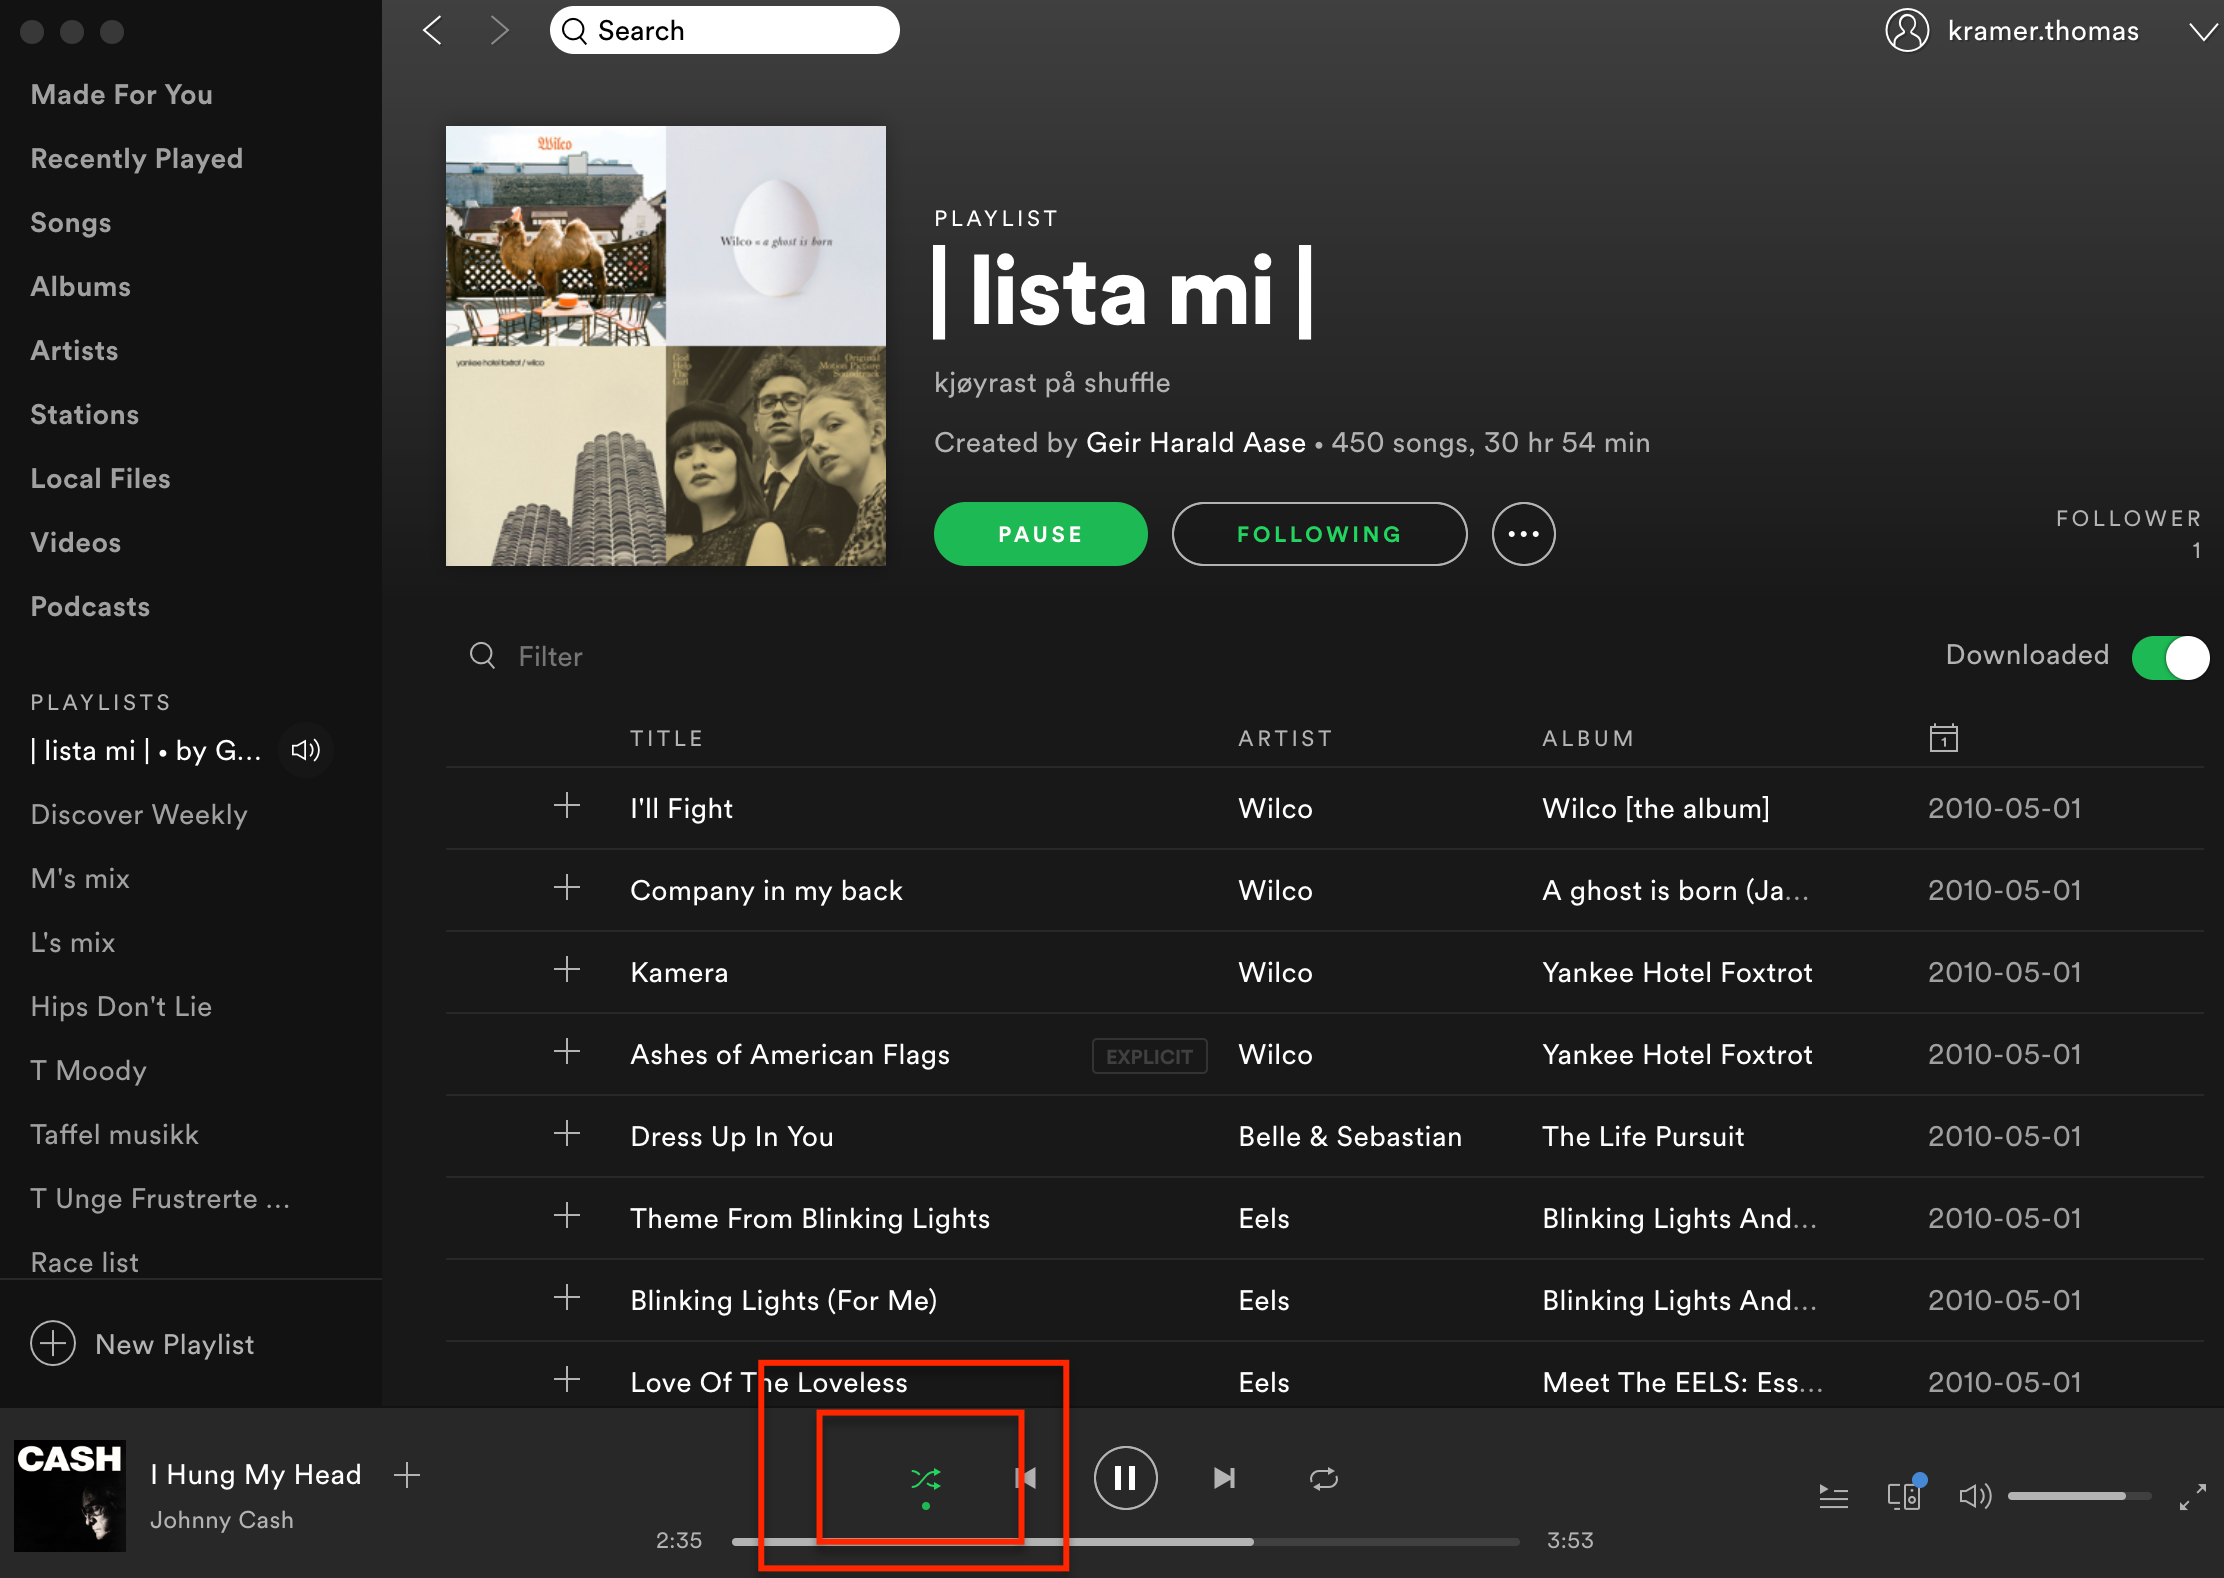The height and width of the screenshot is (1578, 2224).
Task: Save Blinking Lights (For Me) track
Action: 567,1298
